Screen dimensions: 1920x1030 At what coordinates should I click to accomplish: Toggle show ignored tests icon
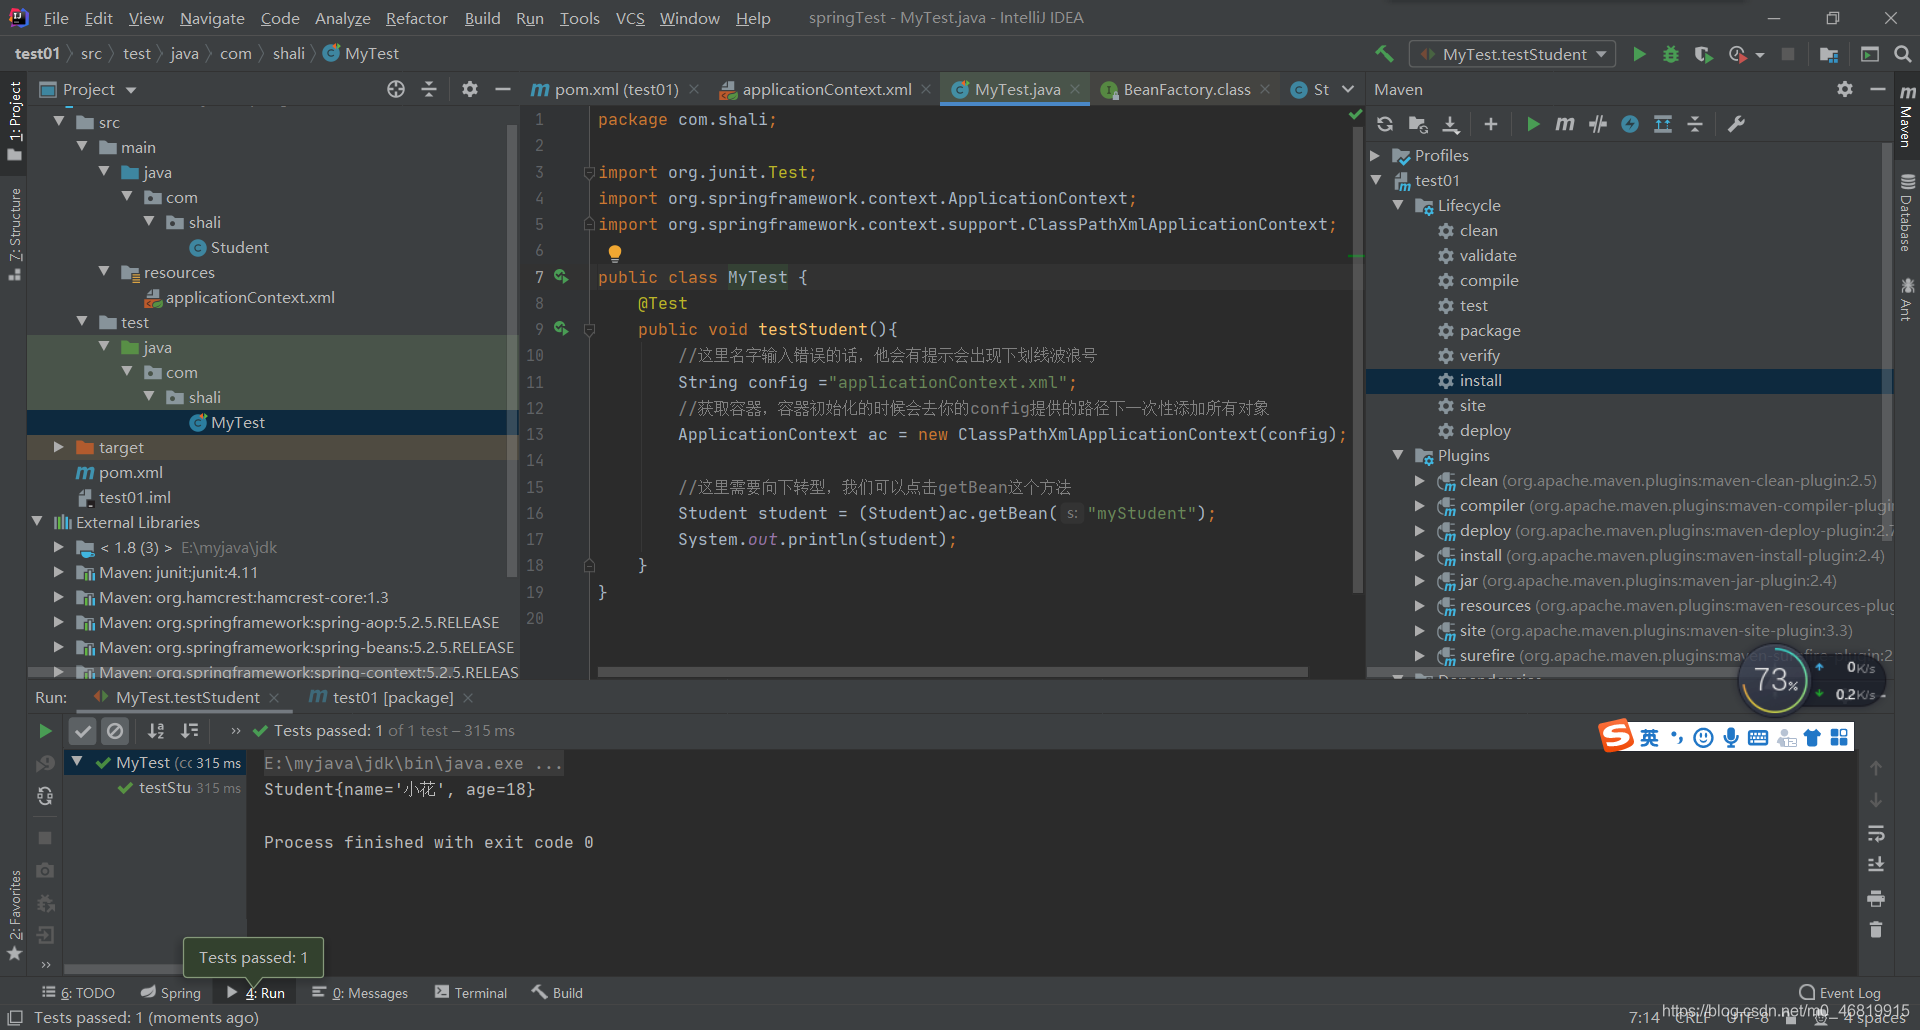pos(116,731)
